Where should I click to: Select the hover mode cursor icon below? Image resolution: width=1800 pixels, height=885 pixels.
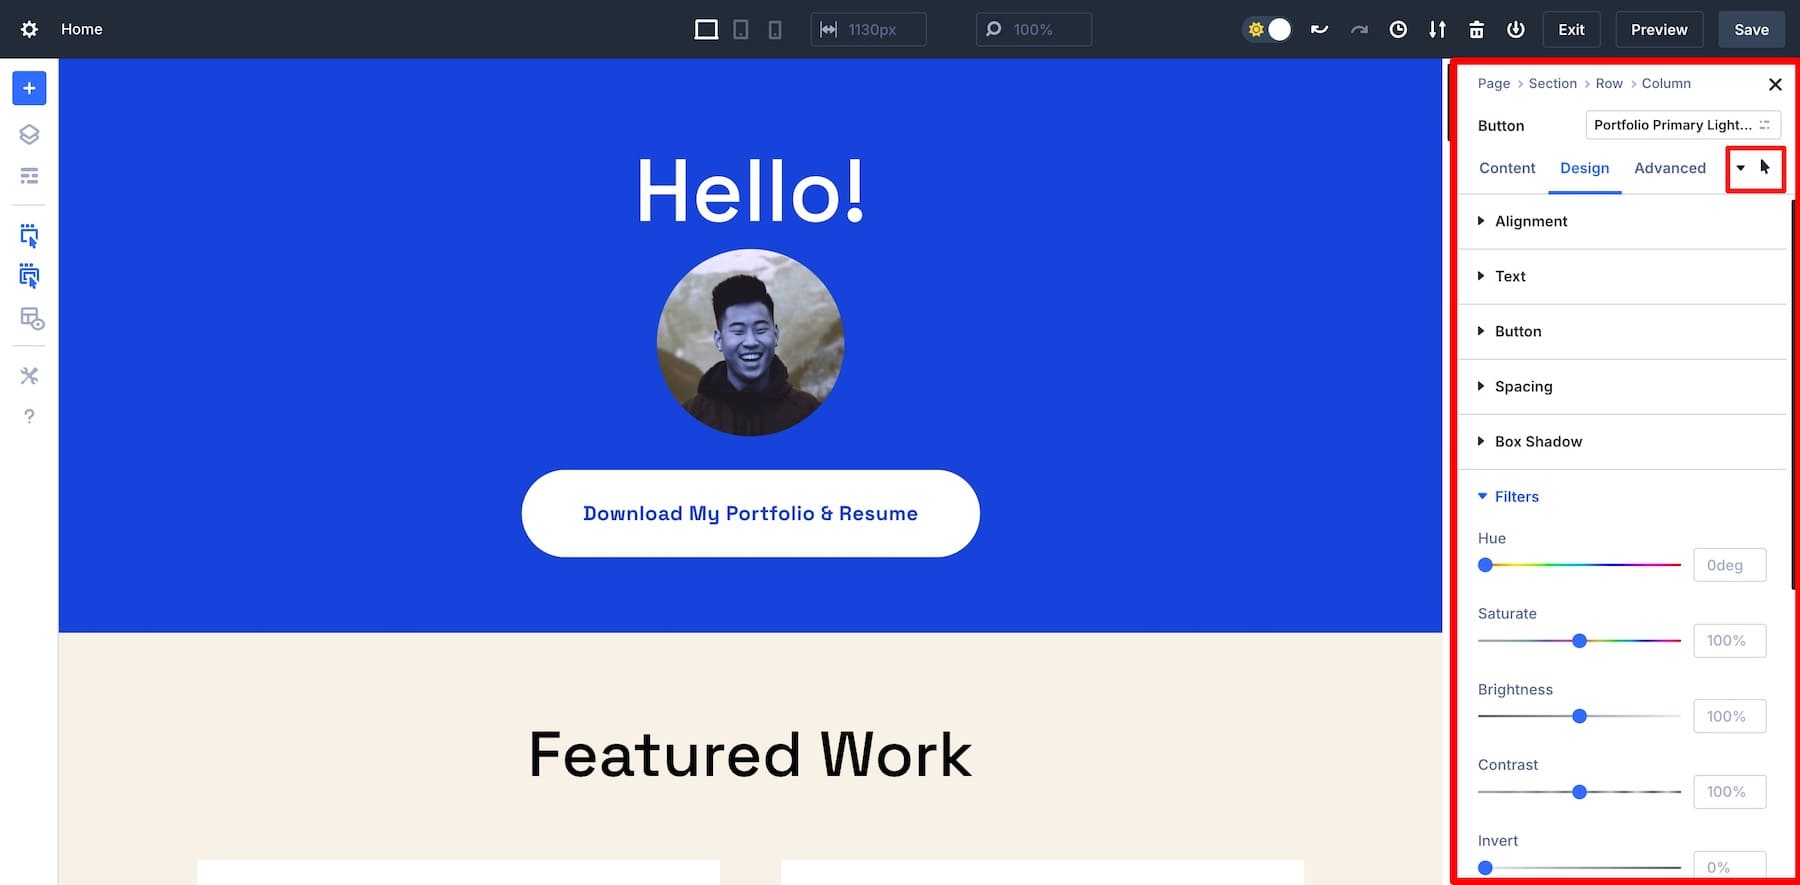point(29,277)
